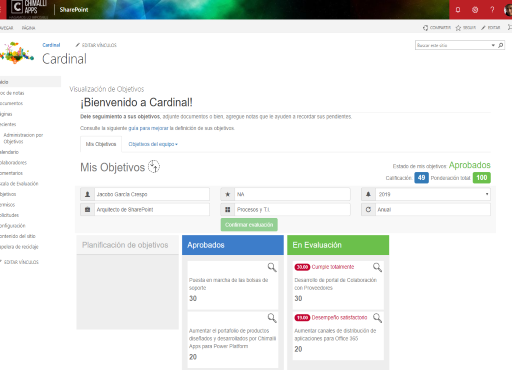Open the settings gear in the red header
The height and width of the screenshot is (384, 512).
(475, 10)
